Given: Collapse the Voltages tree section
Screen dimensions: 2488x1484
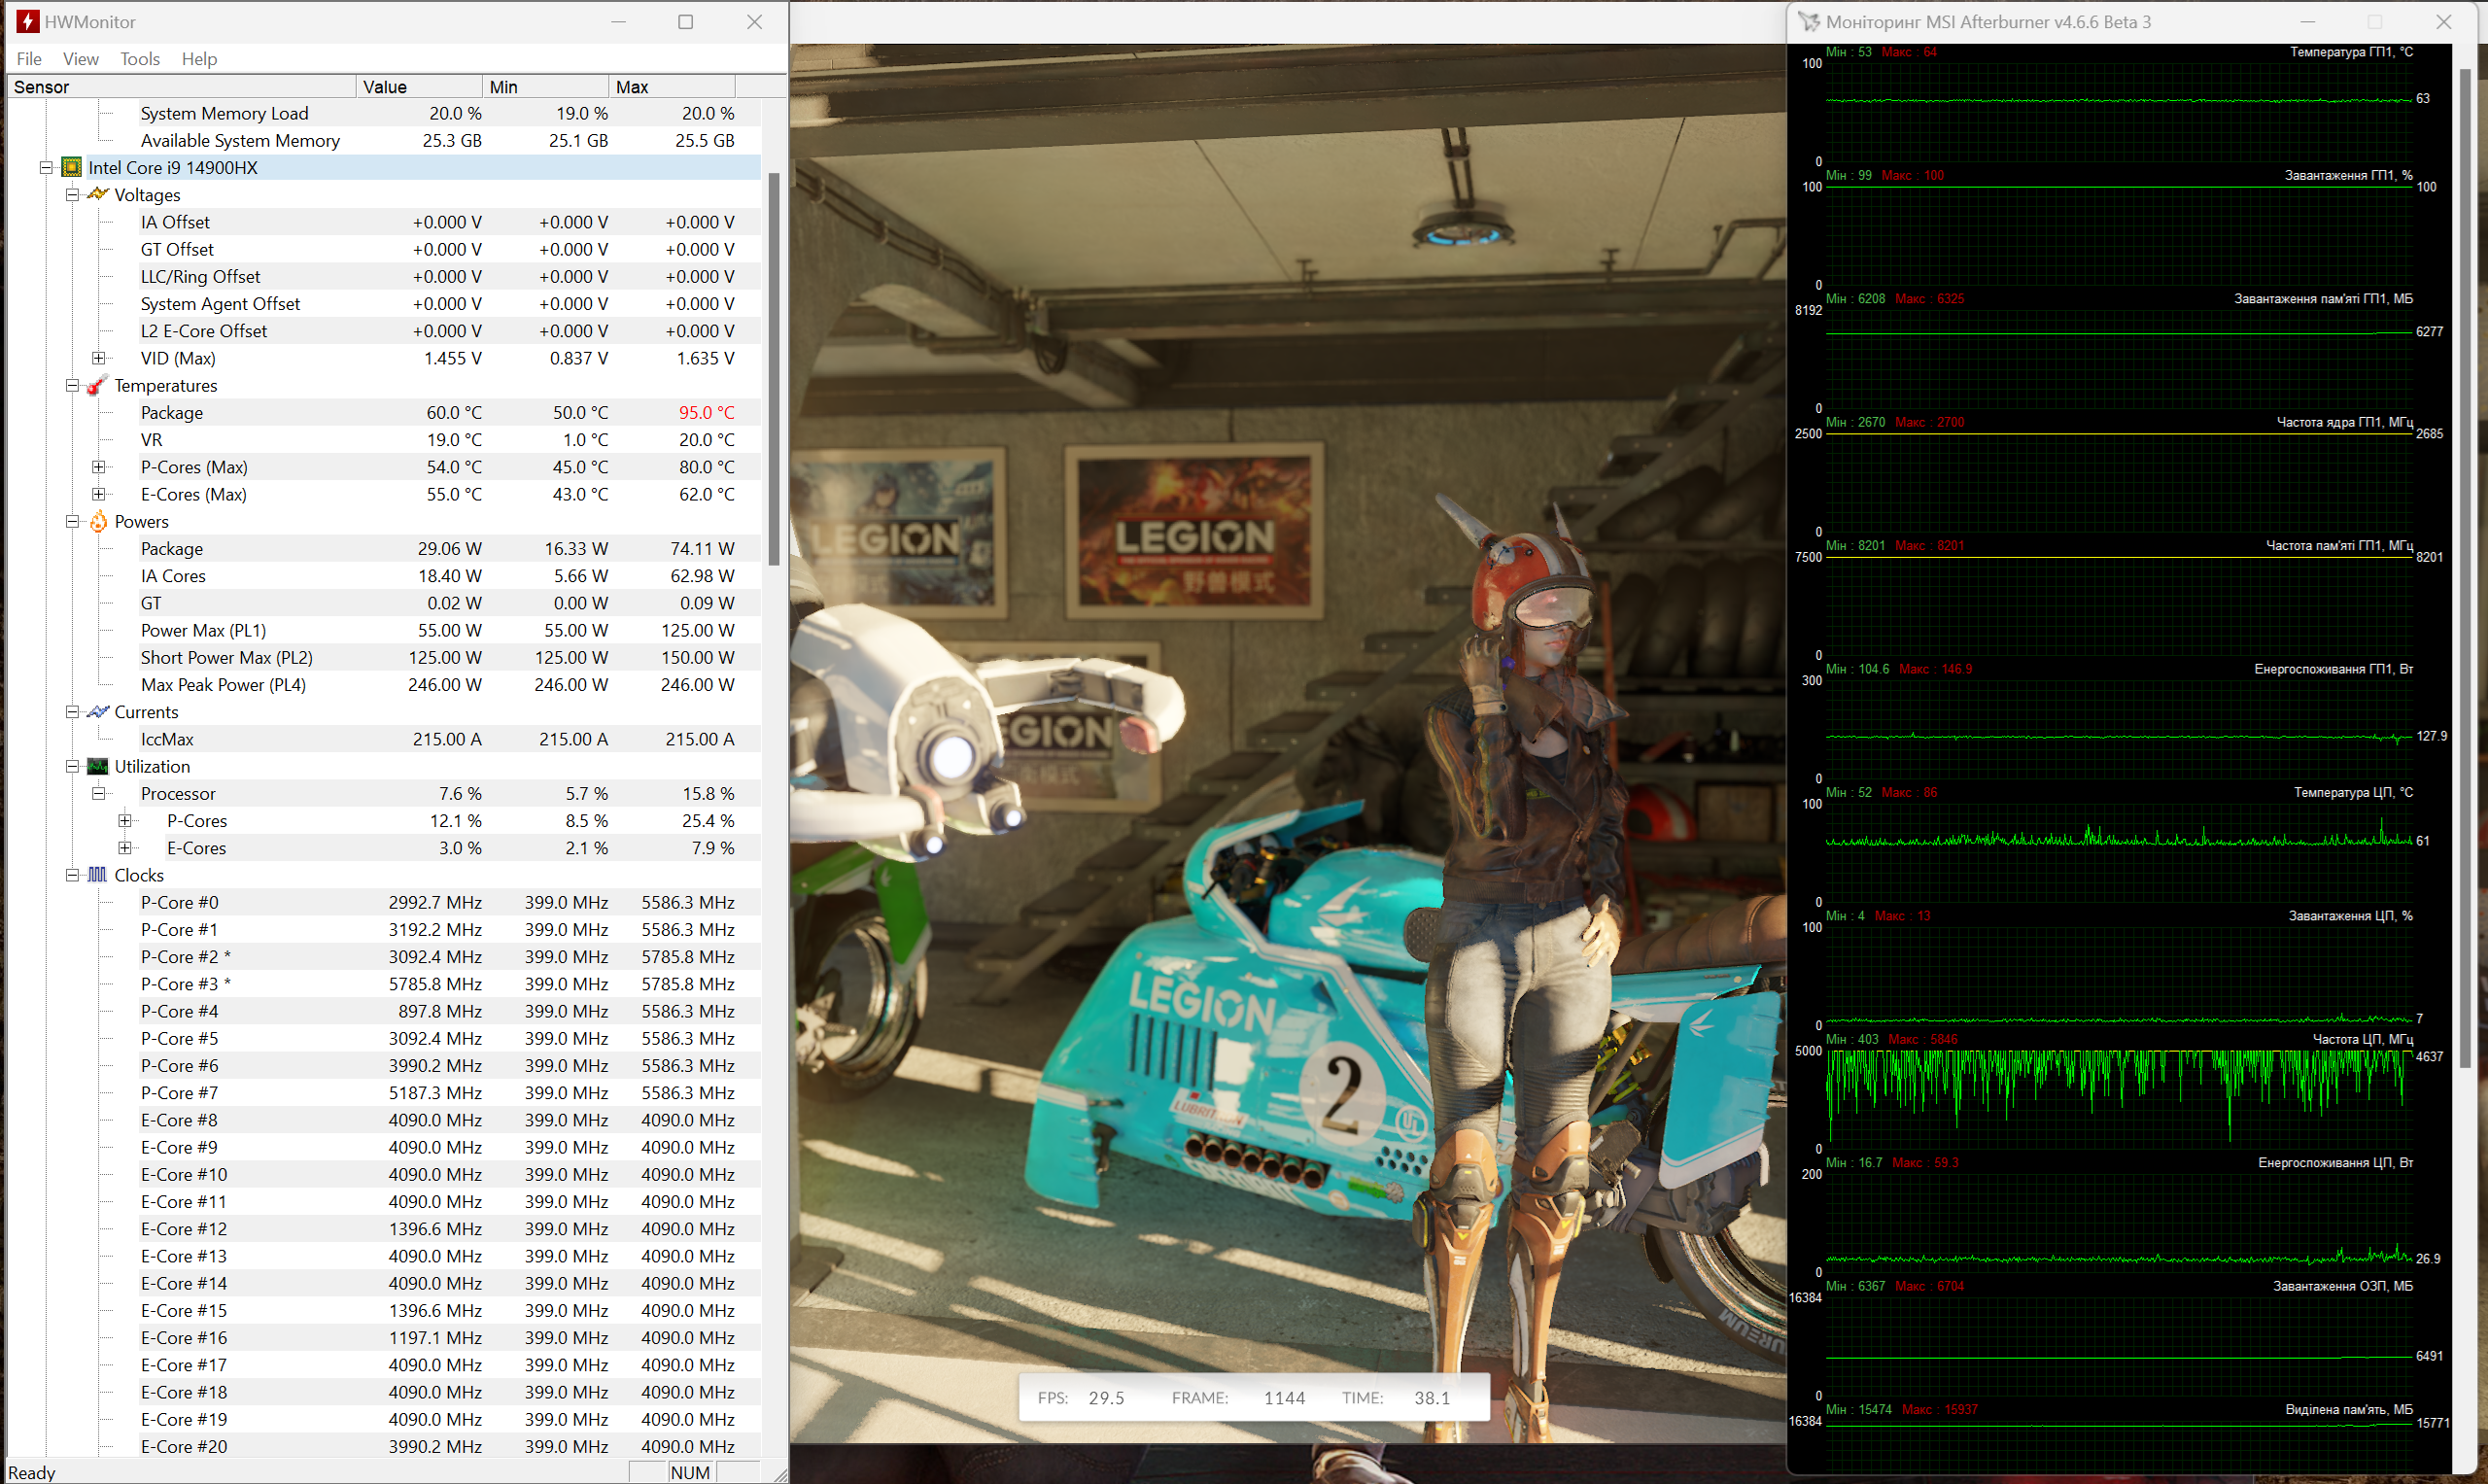Looking at the screenshot, I should point(72,195).
